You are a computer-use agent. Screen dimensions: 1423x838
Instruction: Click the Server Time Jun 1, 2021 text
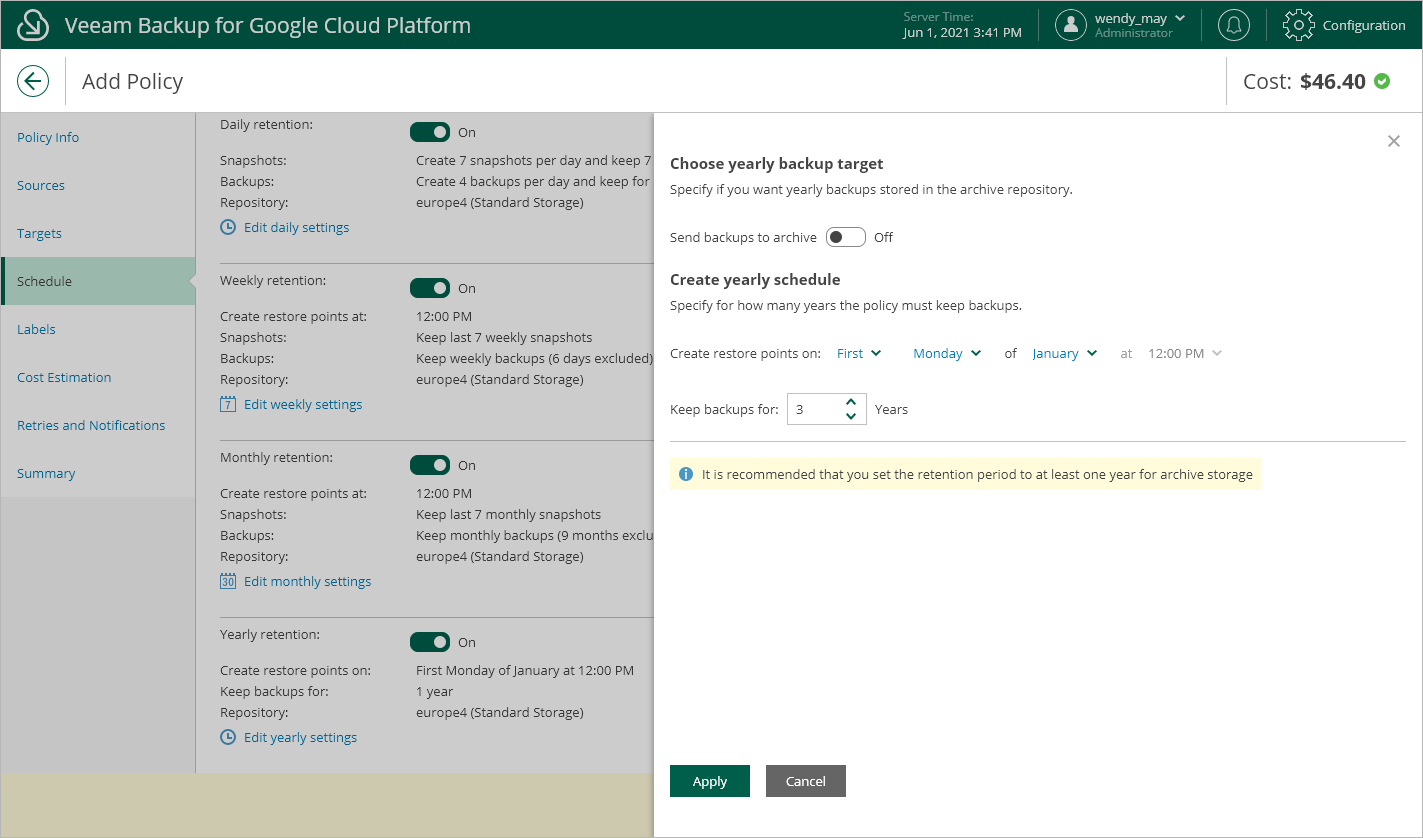point(962,25)
